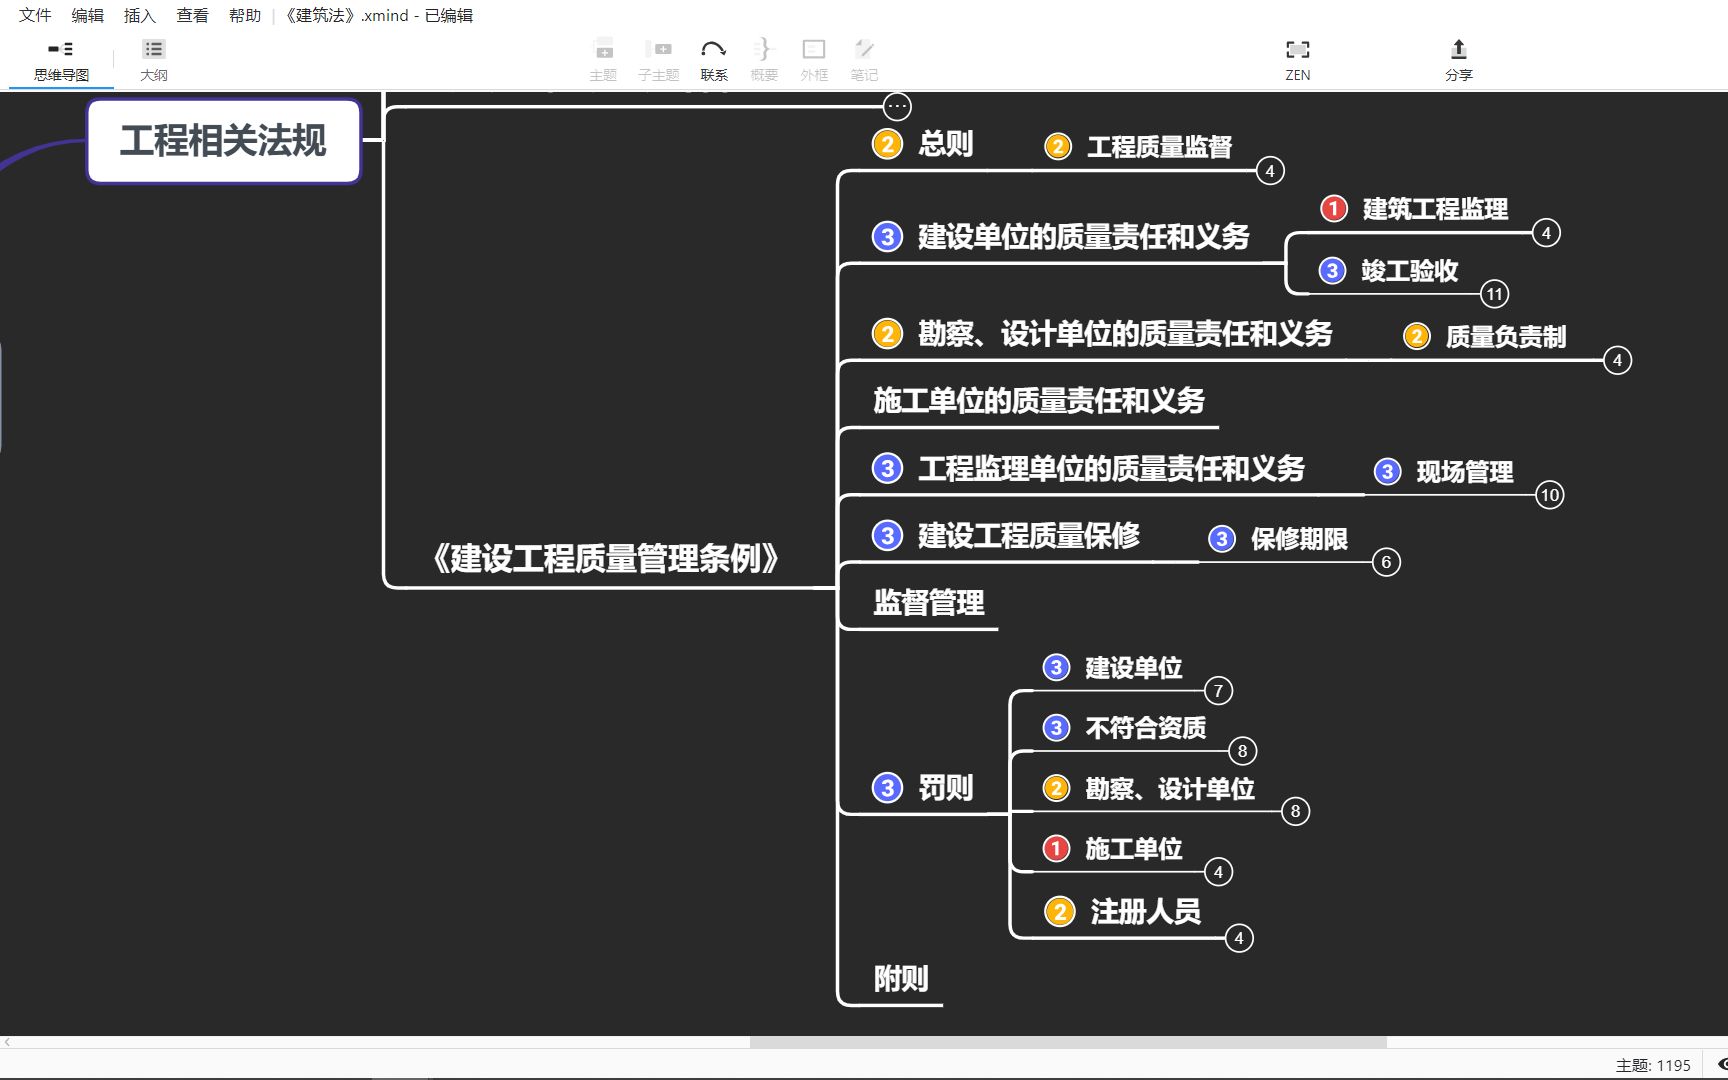Enter ZEN mode
This screenshot has width=1728, height=1080.
pyautogui.click(x=1298, y=60)
